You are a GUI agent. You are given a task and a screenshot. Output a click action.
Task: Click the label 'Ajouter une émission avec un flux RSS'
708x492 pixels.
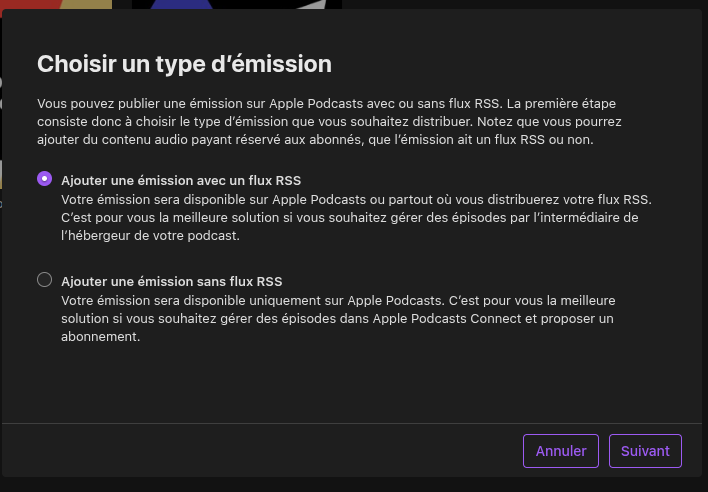pos(181,181)
